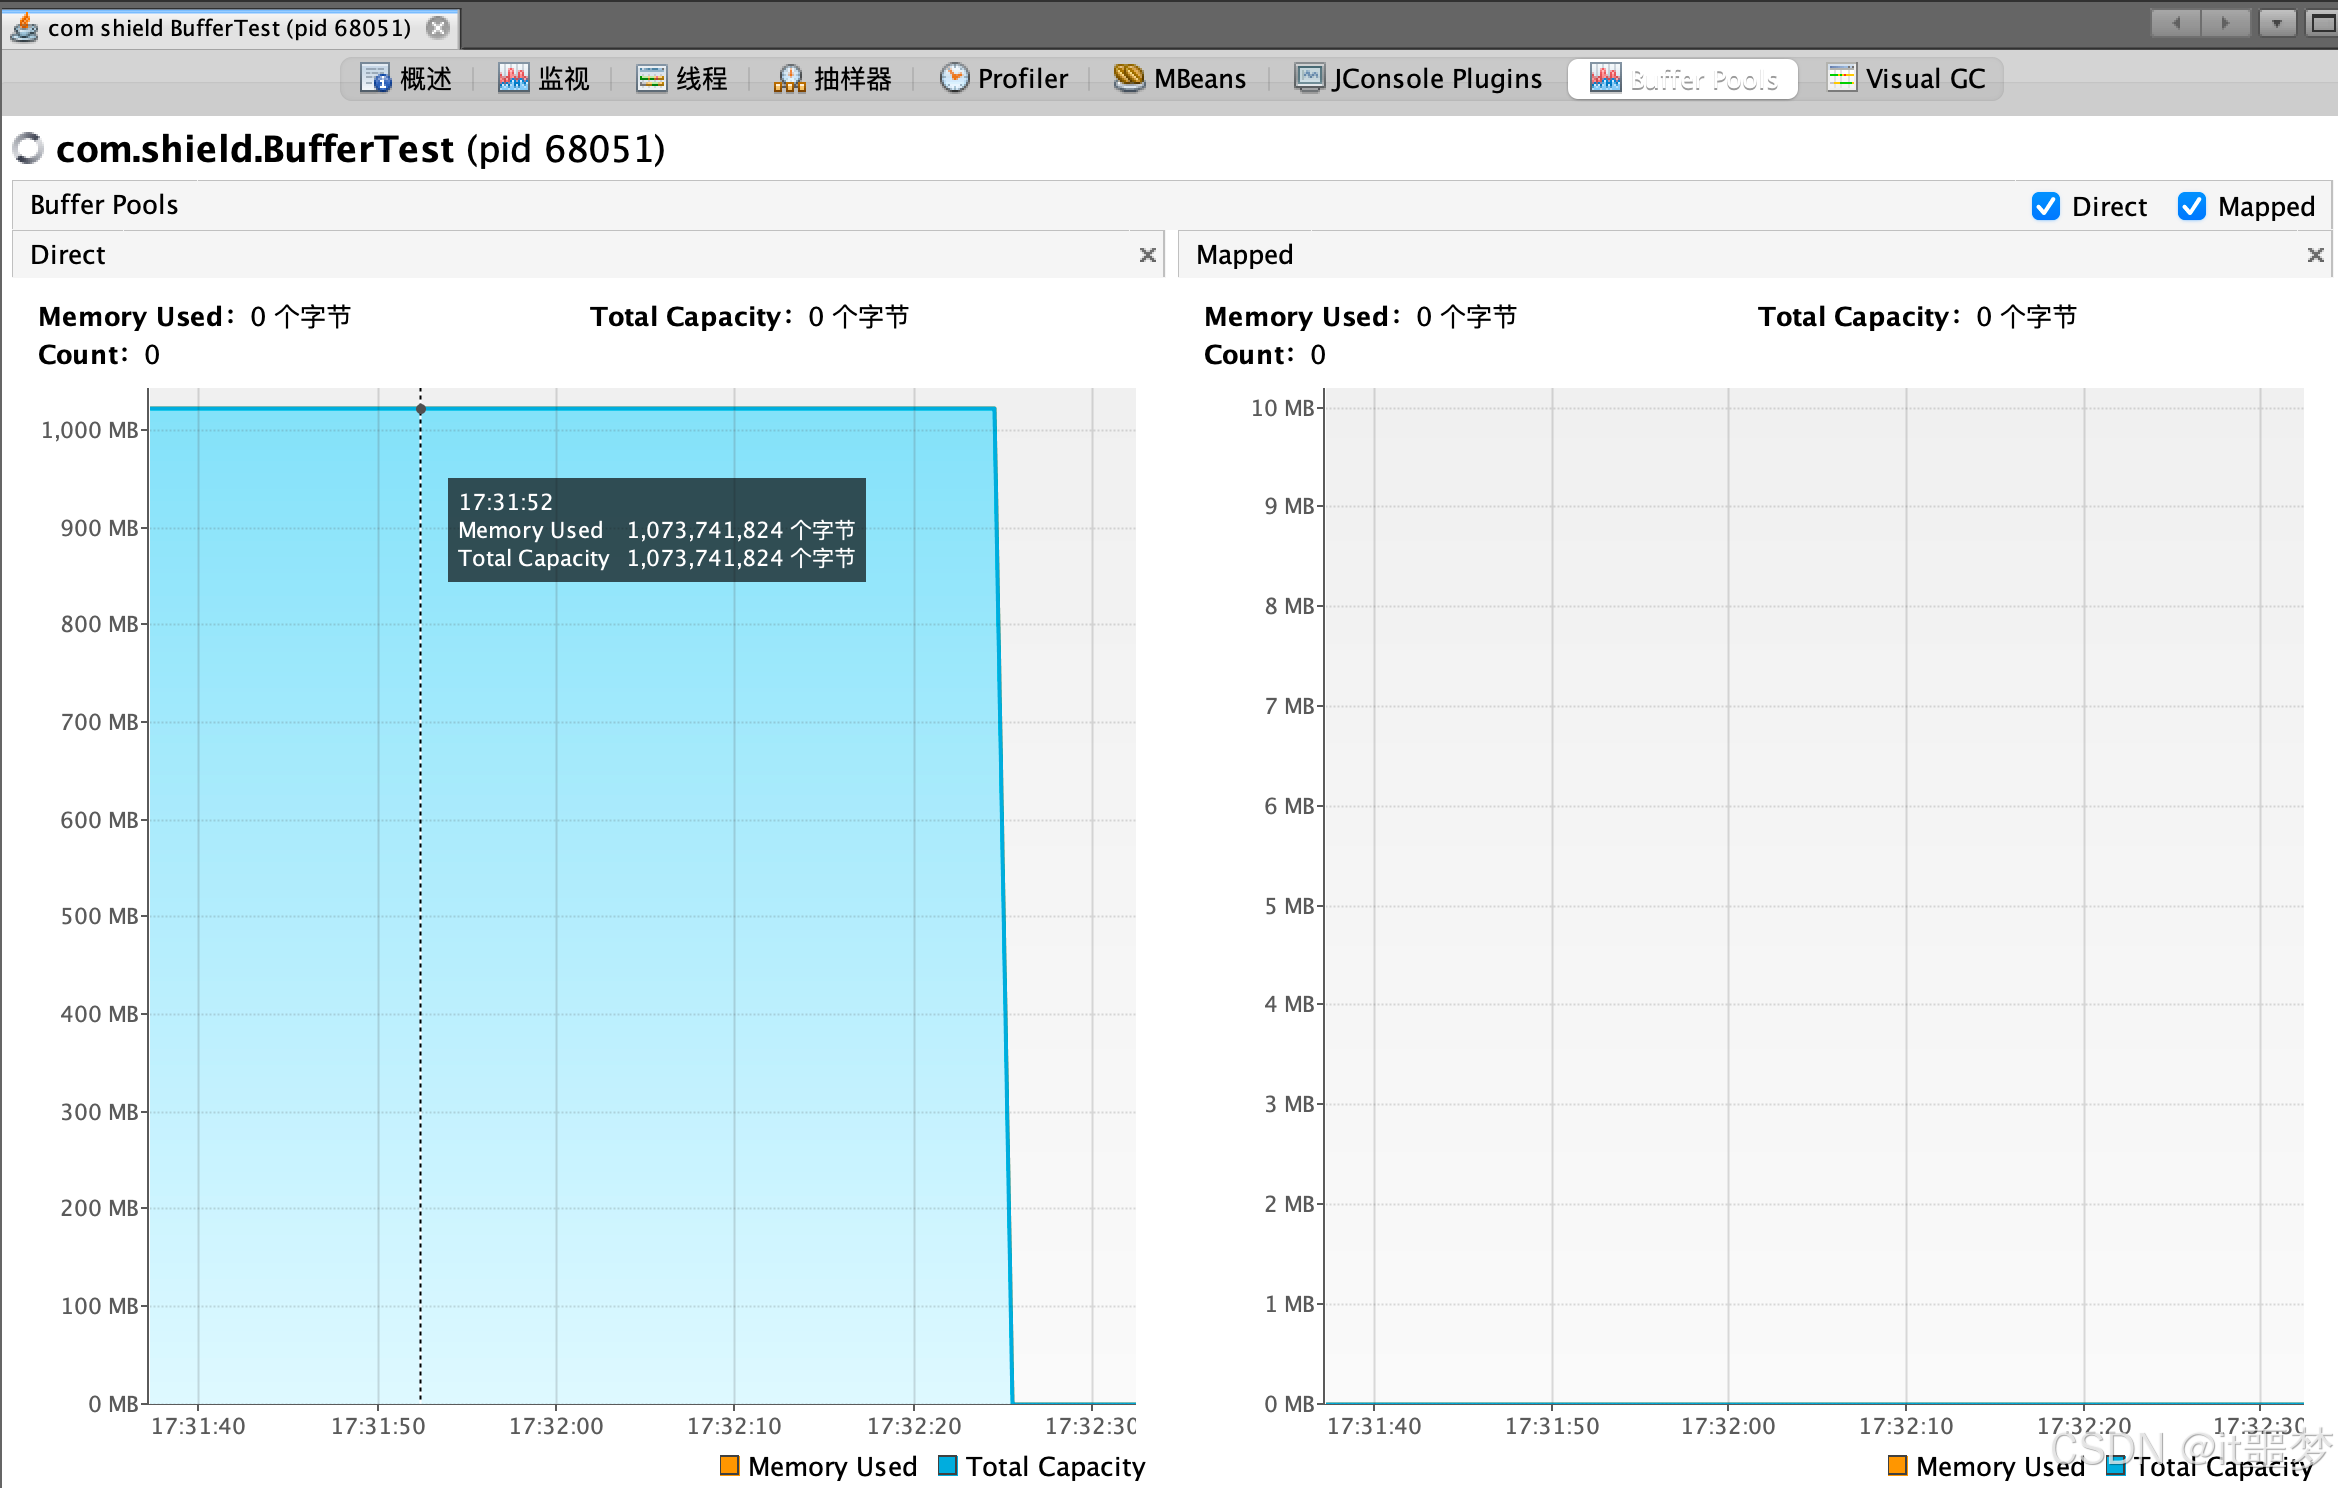The height and width of the screenshot is (1488, 2338).
Task: Click the 监视 monitor chart icon
Action: pos(513,78)
